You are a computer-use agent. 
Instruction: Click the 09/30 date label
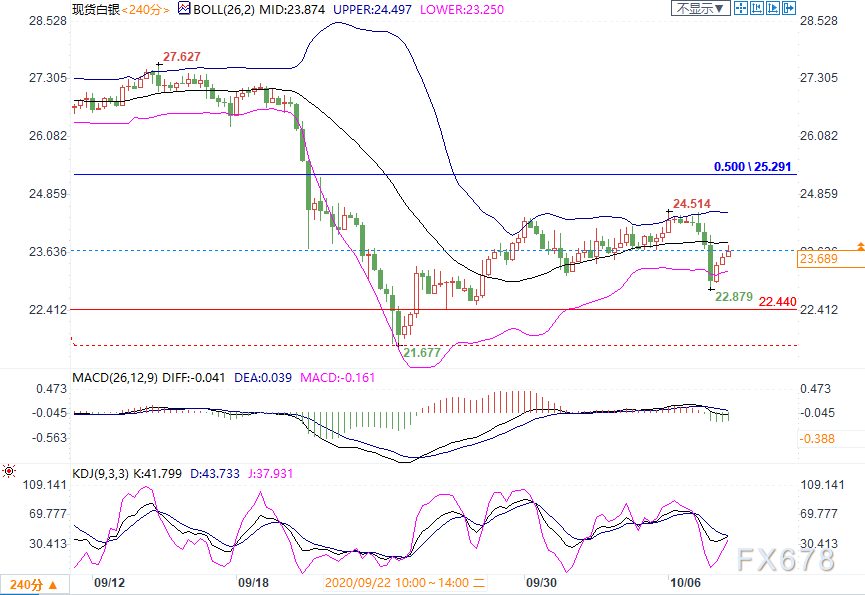click(x=541, y=583)
